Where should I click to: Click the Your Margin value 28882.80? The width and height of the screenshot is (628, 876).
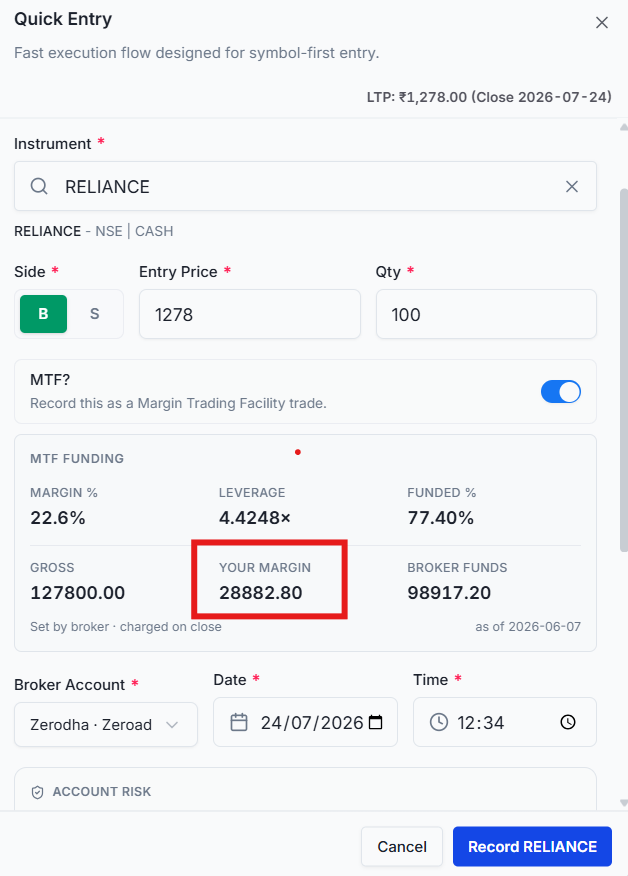(260, 593)
